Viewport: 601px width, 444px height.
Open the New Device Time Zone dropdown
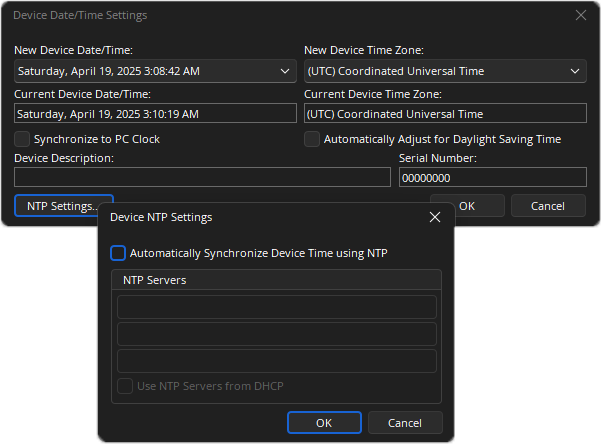pos(576,71)
